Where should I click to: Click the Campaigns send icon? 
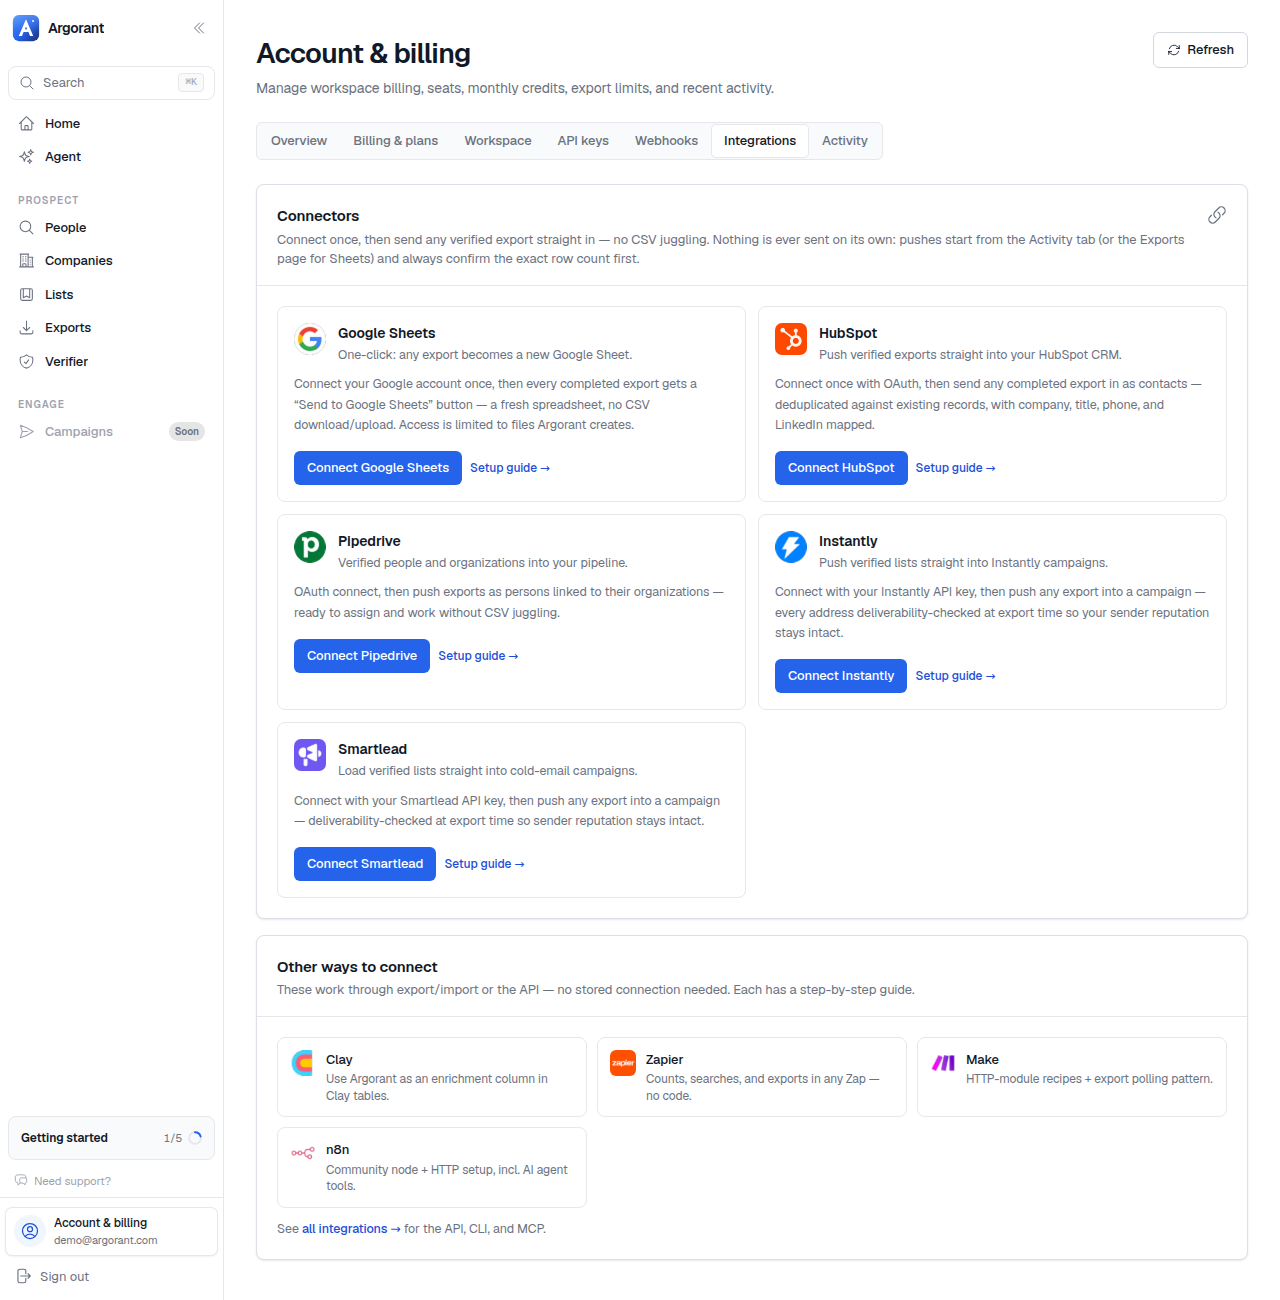pos(27,432)
